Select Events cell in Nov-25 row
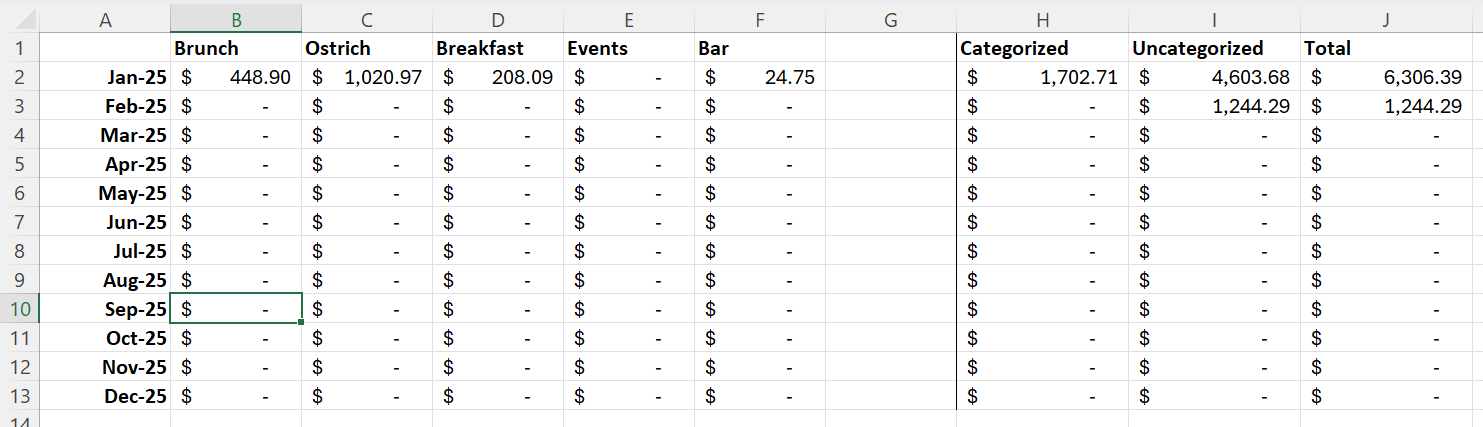Image resolution: width=1483 pixels, height=427 pixels. click(x=628, y=367)
